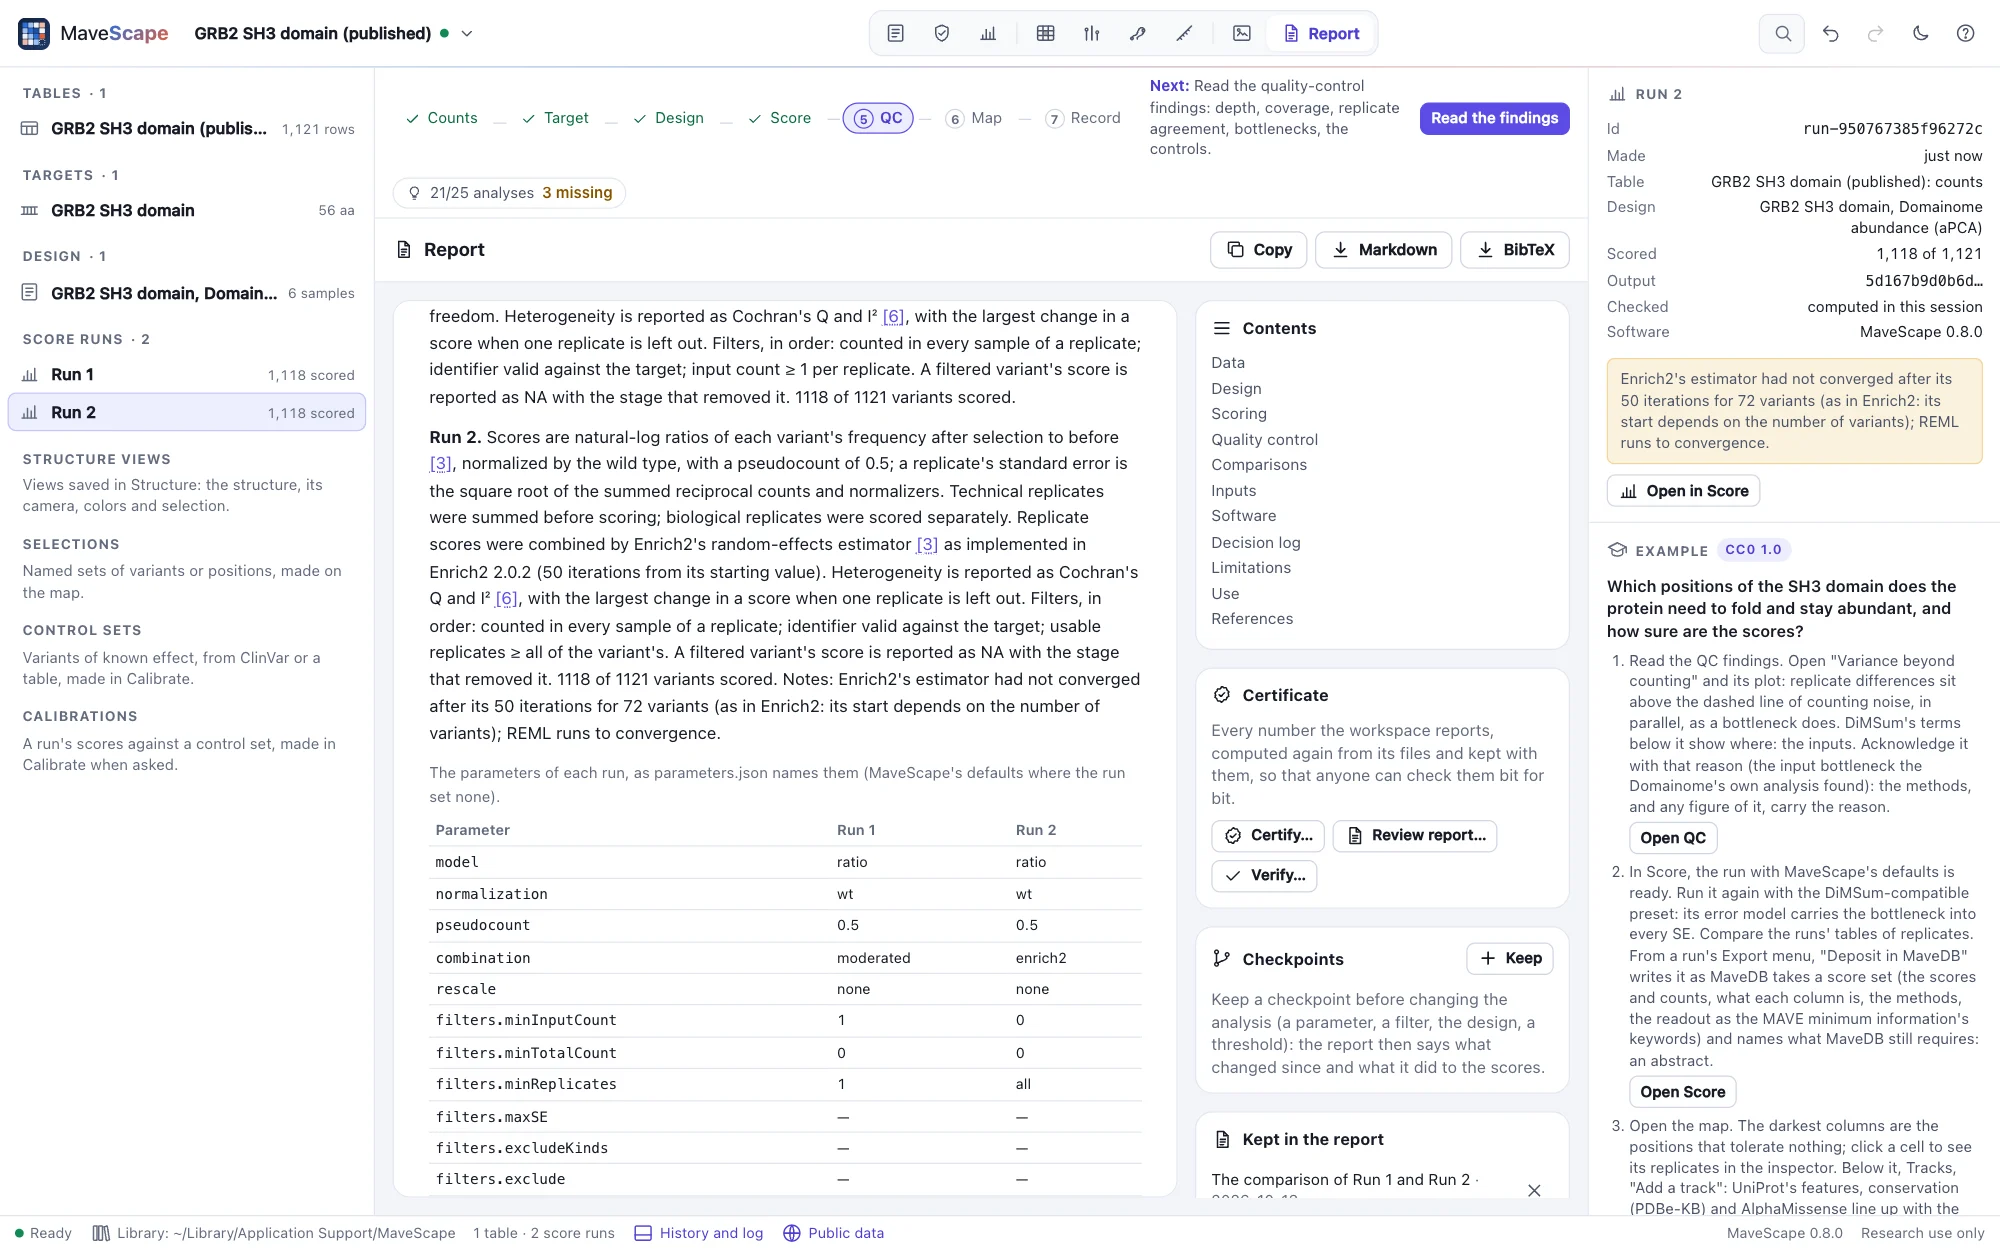Screen dimensions: 2000x1250
Task: Open the bar chart Score view icon
Action: coord(988,33)
